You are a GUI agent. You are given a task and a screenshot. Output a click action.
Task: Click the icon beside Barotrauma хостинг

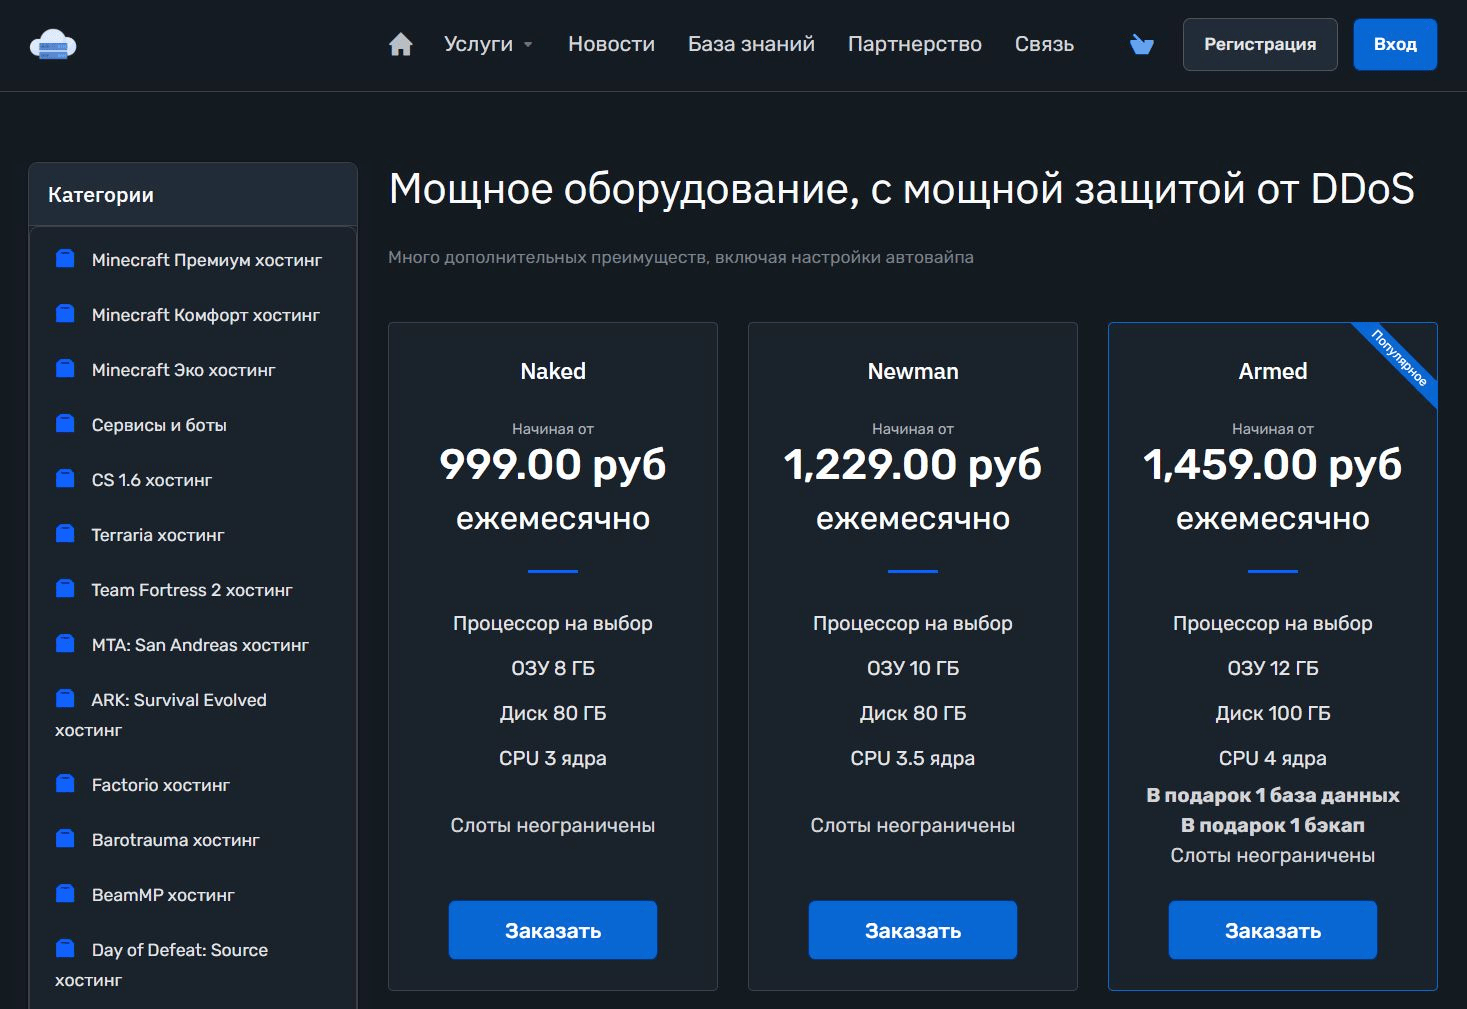point(65,839)
